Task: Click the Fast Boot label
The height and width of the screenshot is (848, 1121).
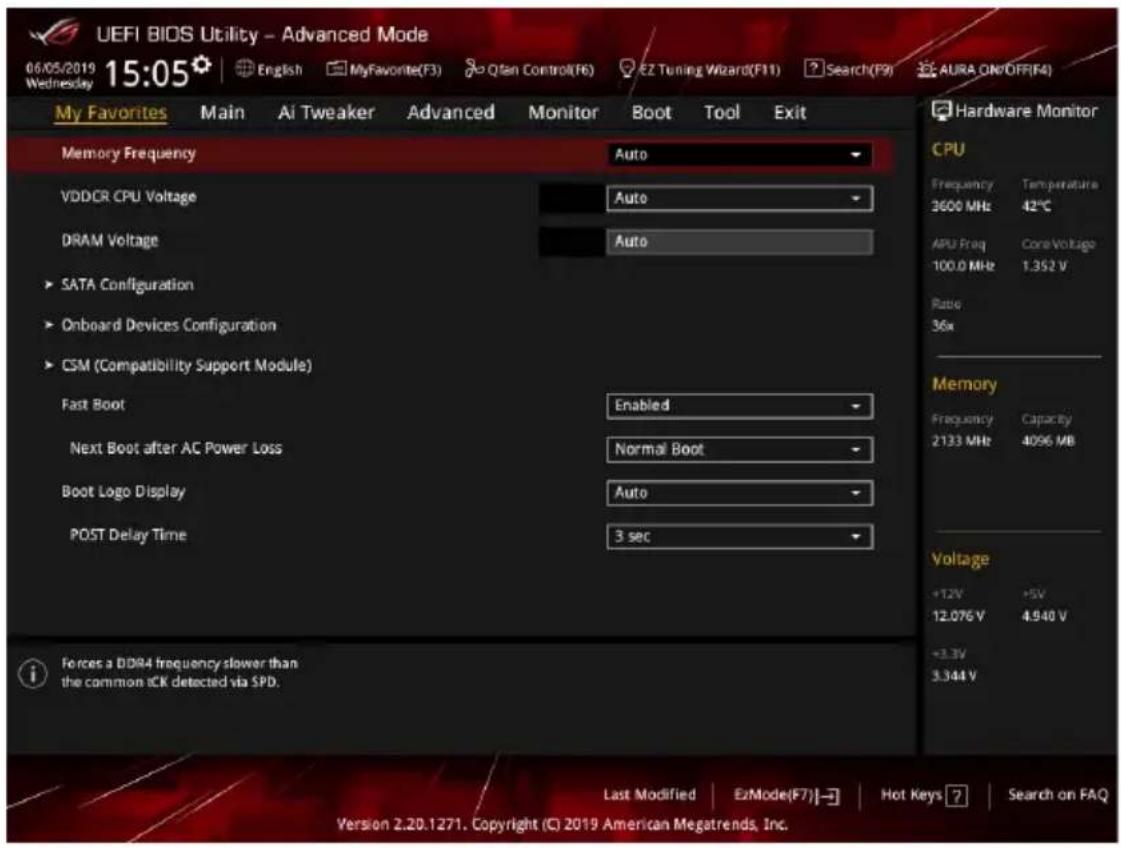Action: 93,405
